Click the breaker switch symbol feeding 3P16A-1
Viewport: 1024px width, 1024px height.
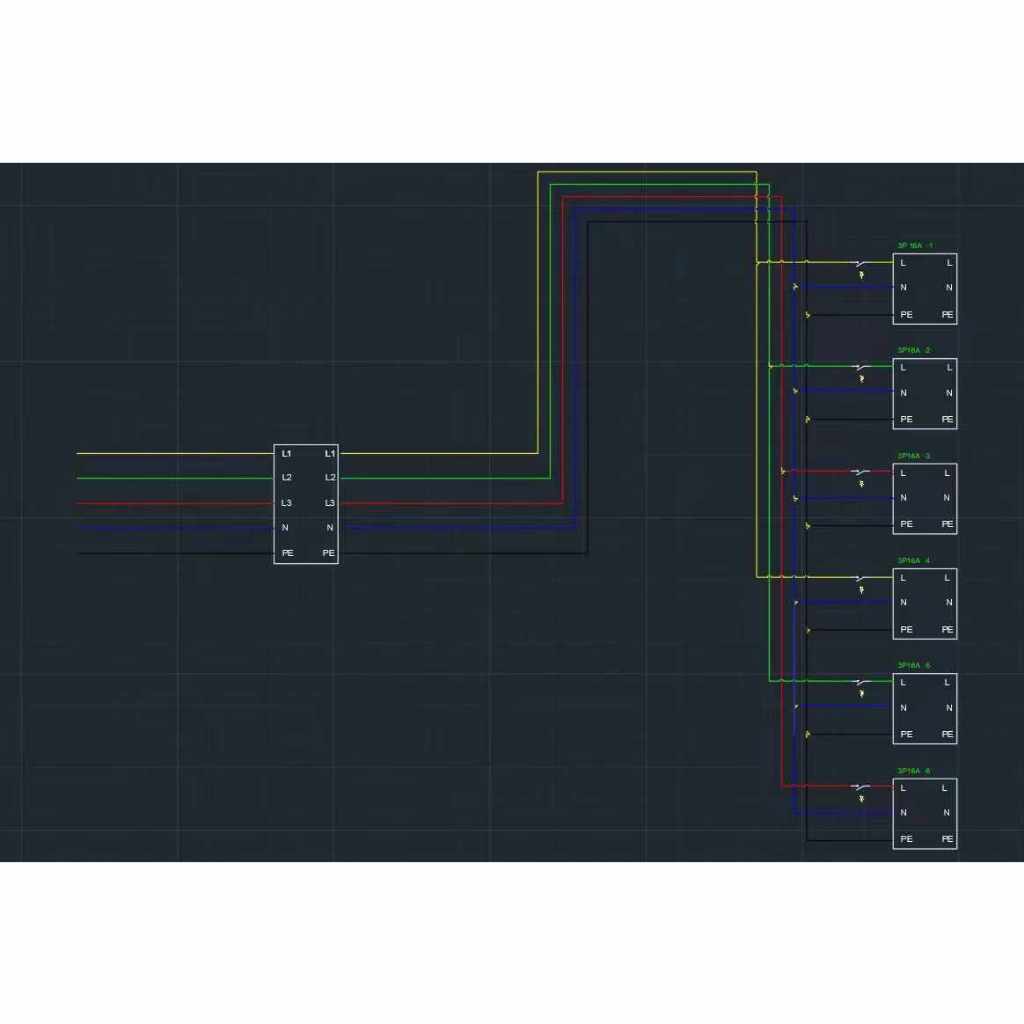[860, 263]
